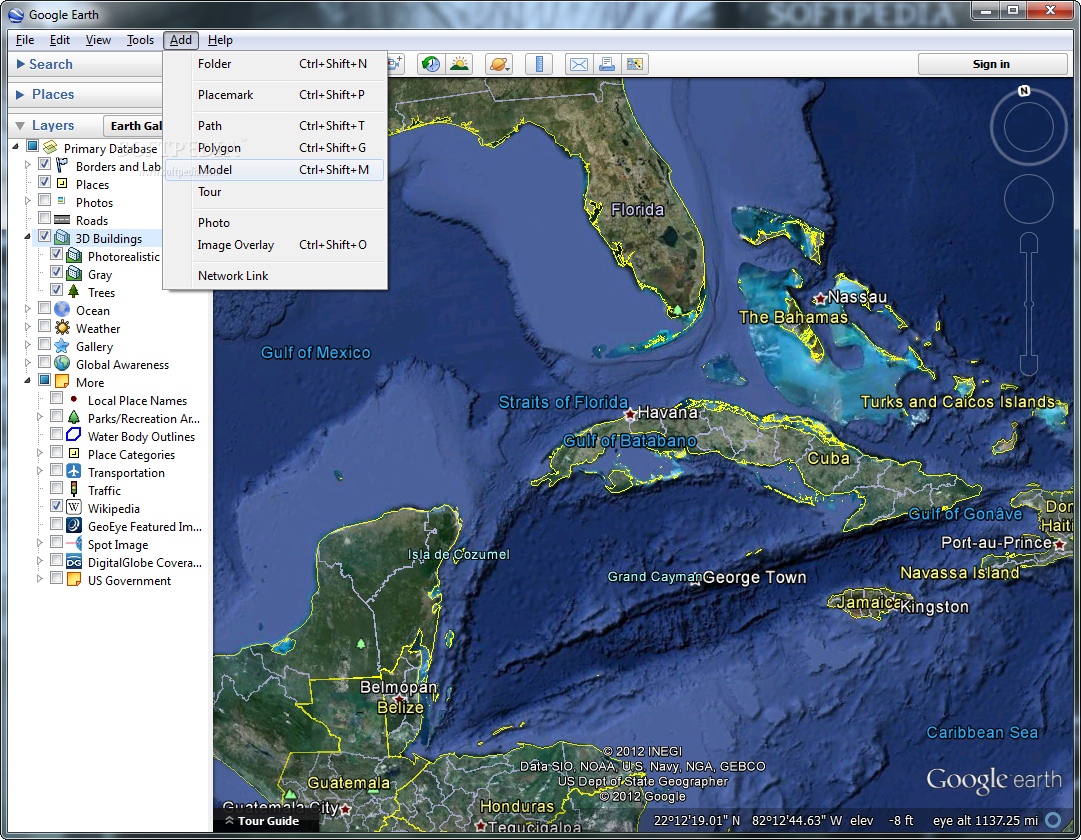Click the Look joystick compass ring
The image size is (1081, 840).
pyautogui.click(x=1029, y=127)
